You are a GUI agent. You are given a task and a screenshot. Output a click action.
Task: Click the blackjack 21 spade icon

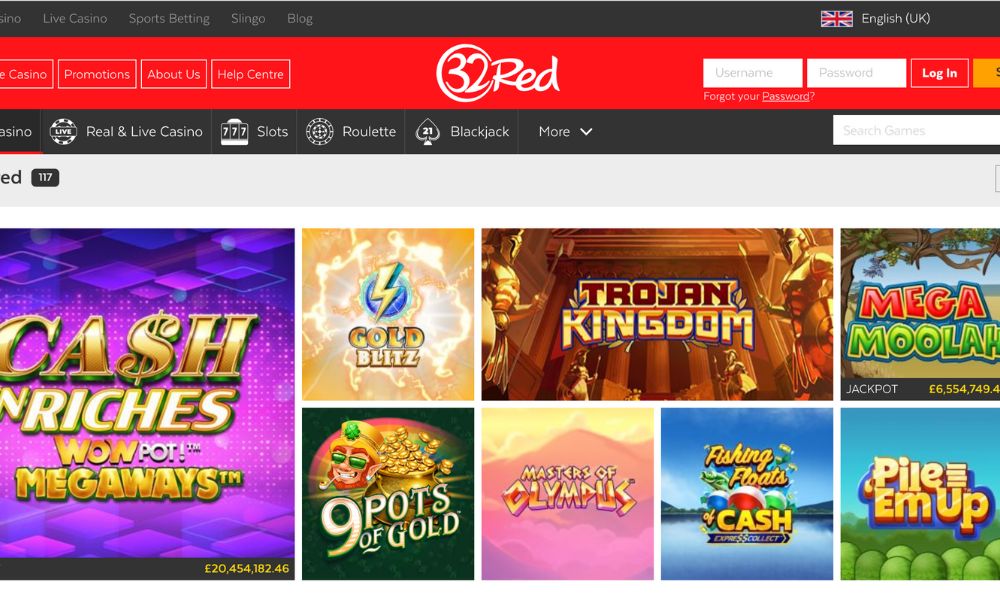click(427, 131)
